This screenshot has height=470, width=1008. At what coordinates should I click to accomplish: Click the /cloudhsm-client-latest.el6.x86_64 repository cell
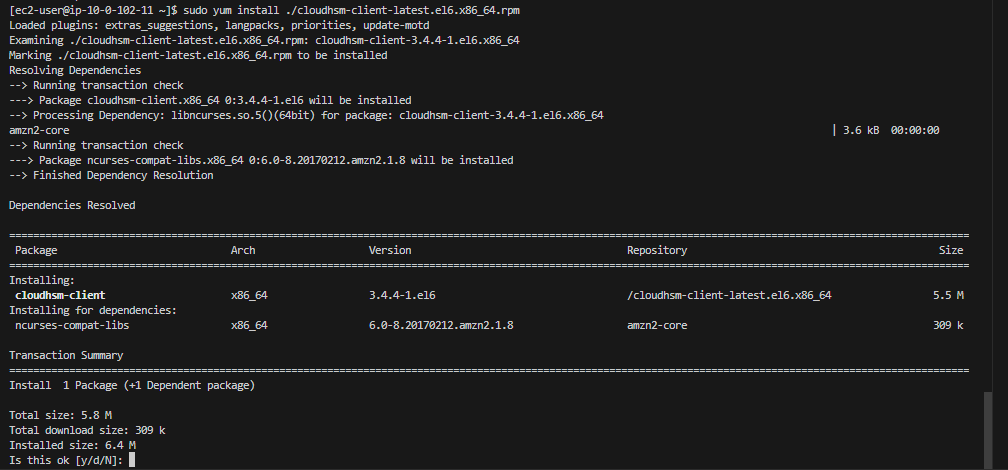pyautogui.click(x=729, y=296)
